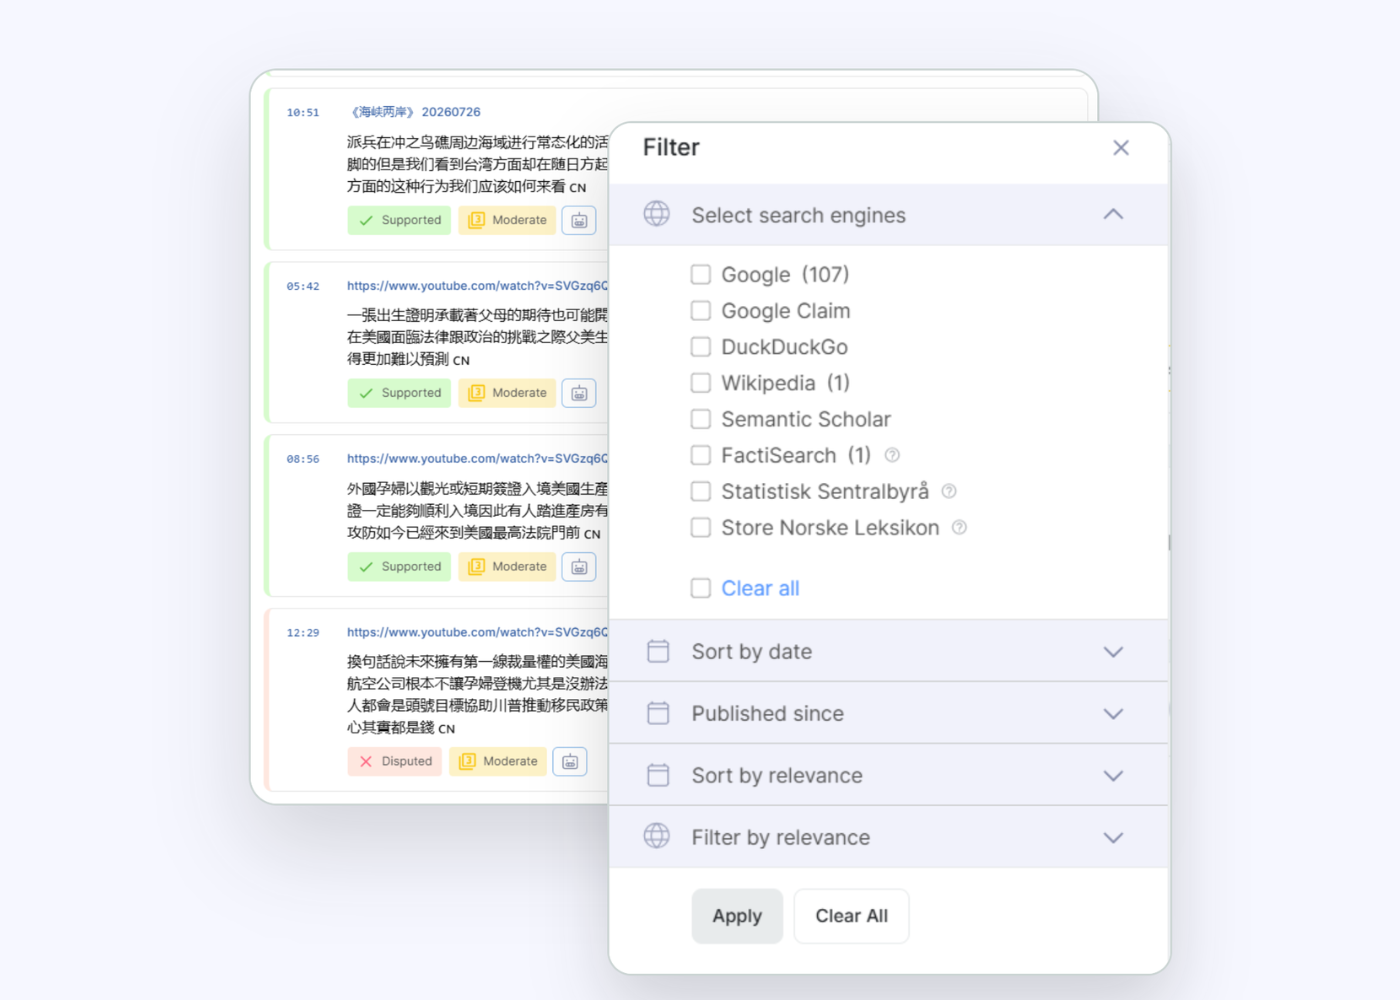Click the Supported tag on the 10:51 claim
The image size is (1400, 1000).
point(399,220)
